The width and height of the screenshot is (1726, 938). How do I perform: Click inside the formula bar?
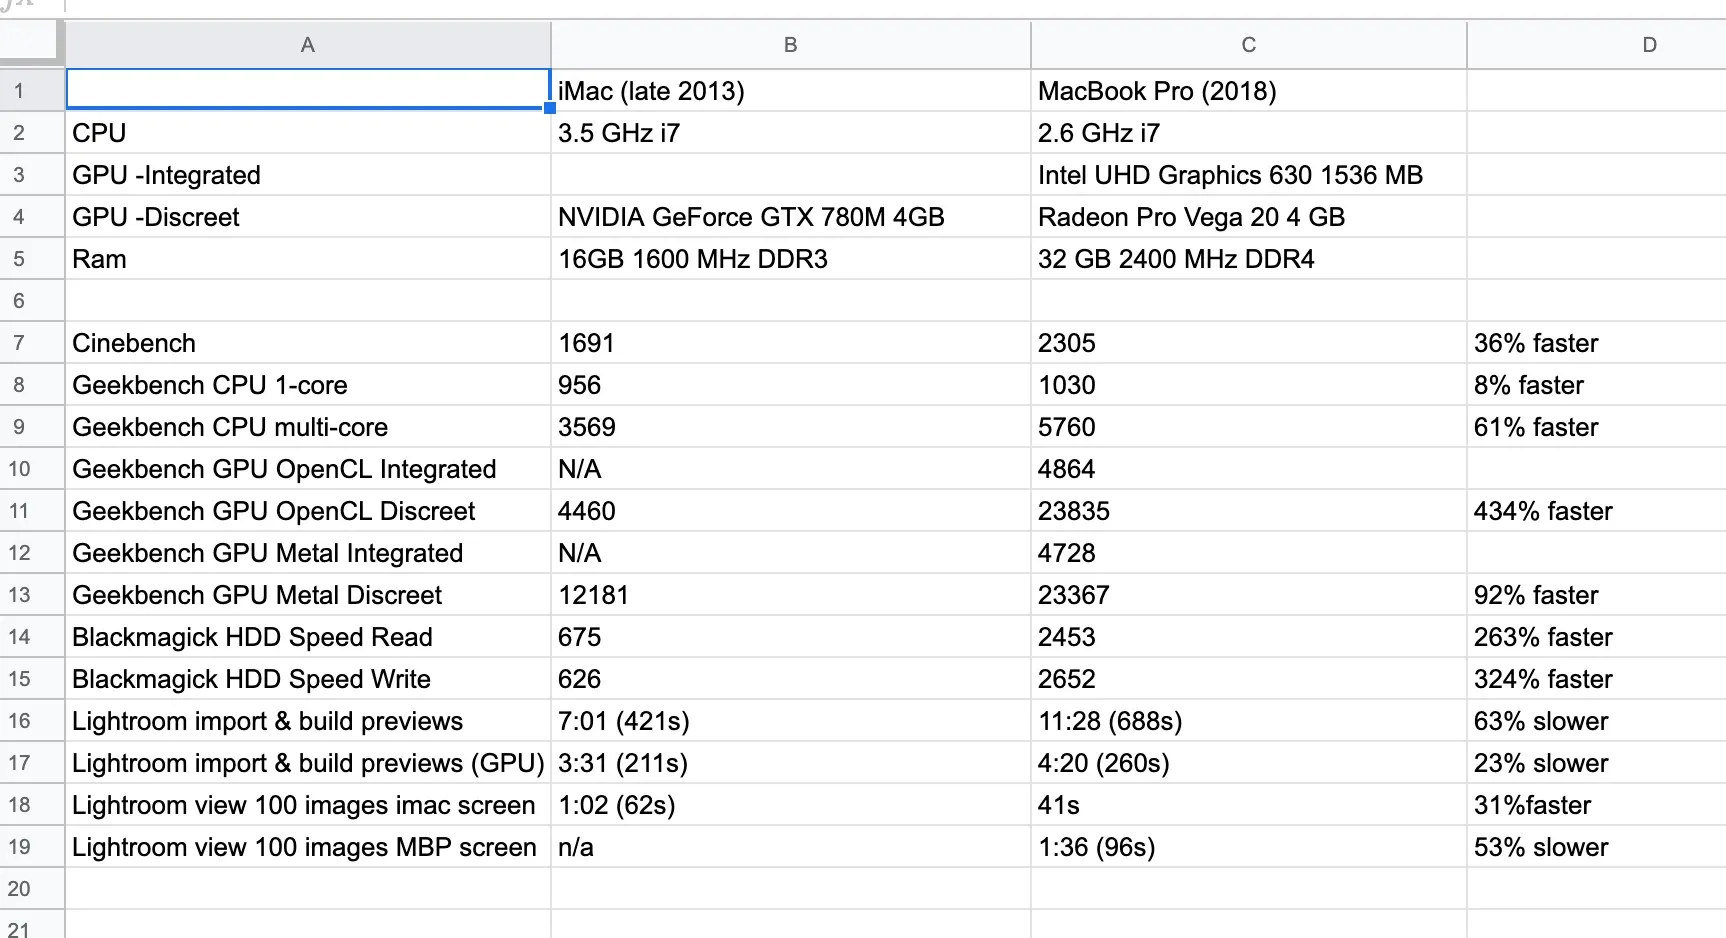pos(400,7)
